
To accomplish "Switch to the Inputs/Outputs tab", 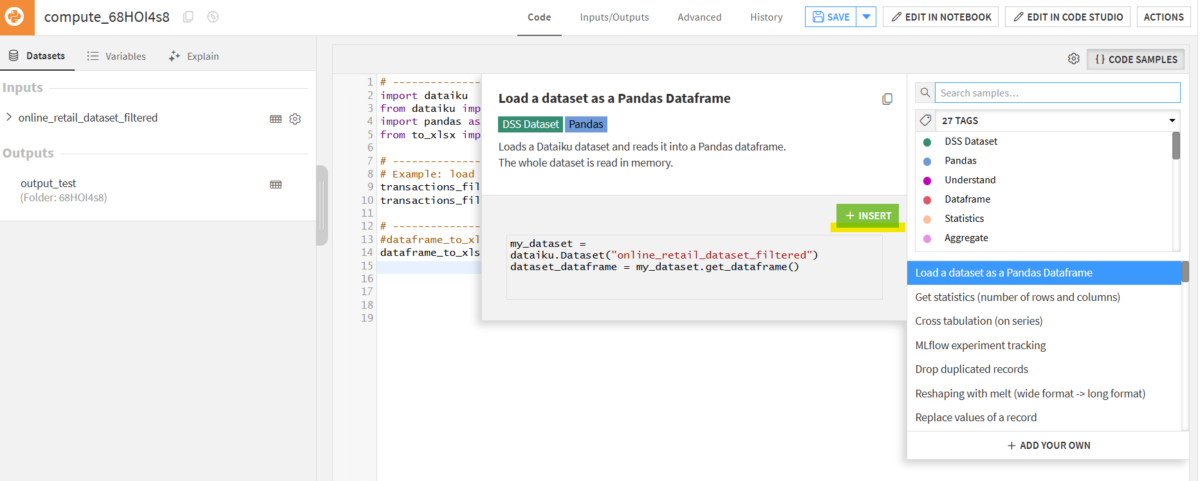I will (614, 17).
